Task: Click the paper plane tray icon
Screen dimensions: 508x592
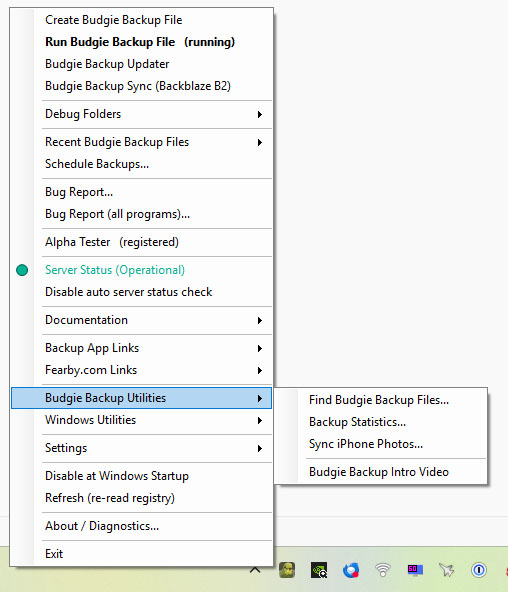Action: point(446,570)
